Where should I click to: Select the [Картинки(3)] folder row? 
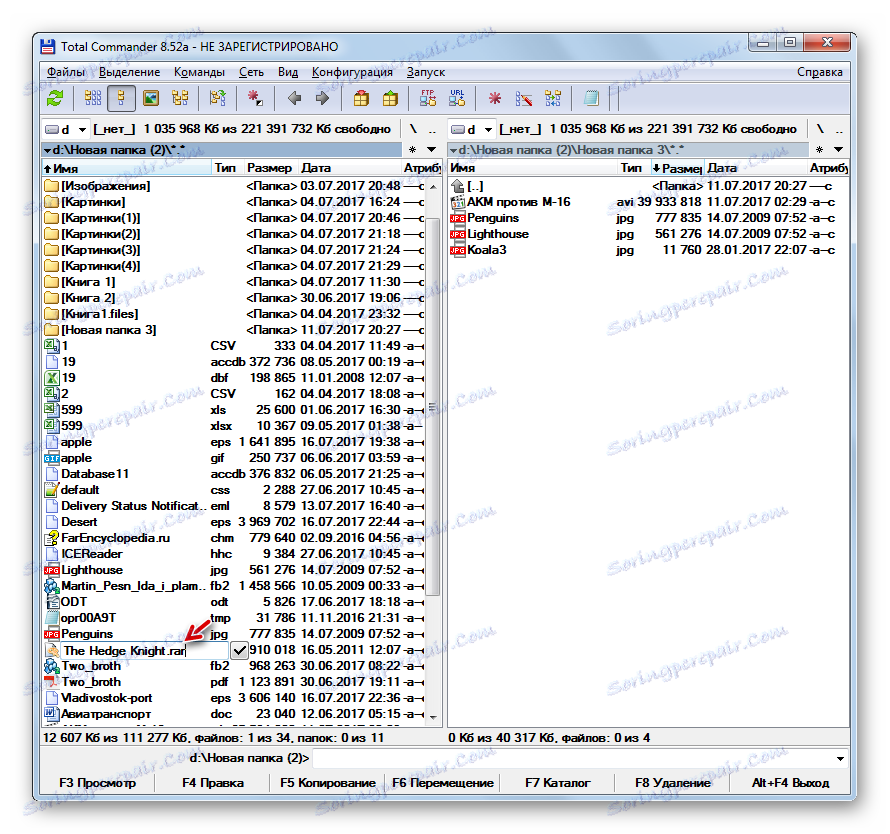click(x=234, y=250)
